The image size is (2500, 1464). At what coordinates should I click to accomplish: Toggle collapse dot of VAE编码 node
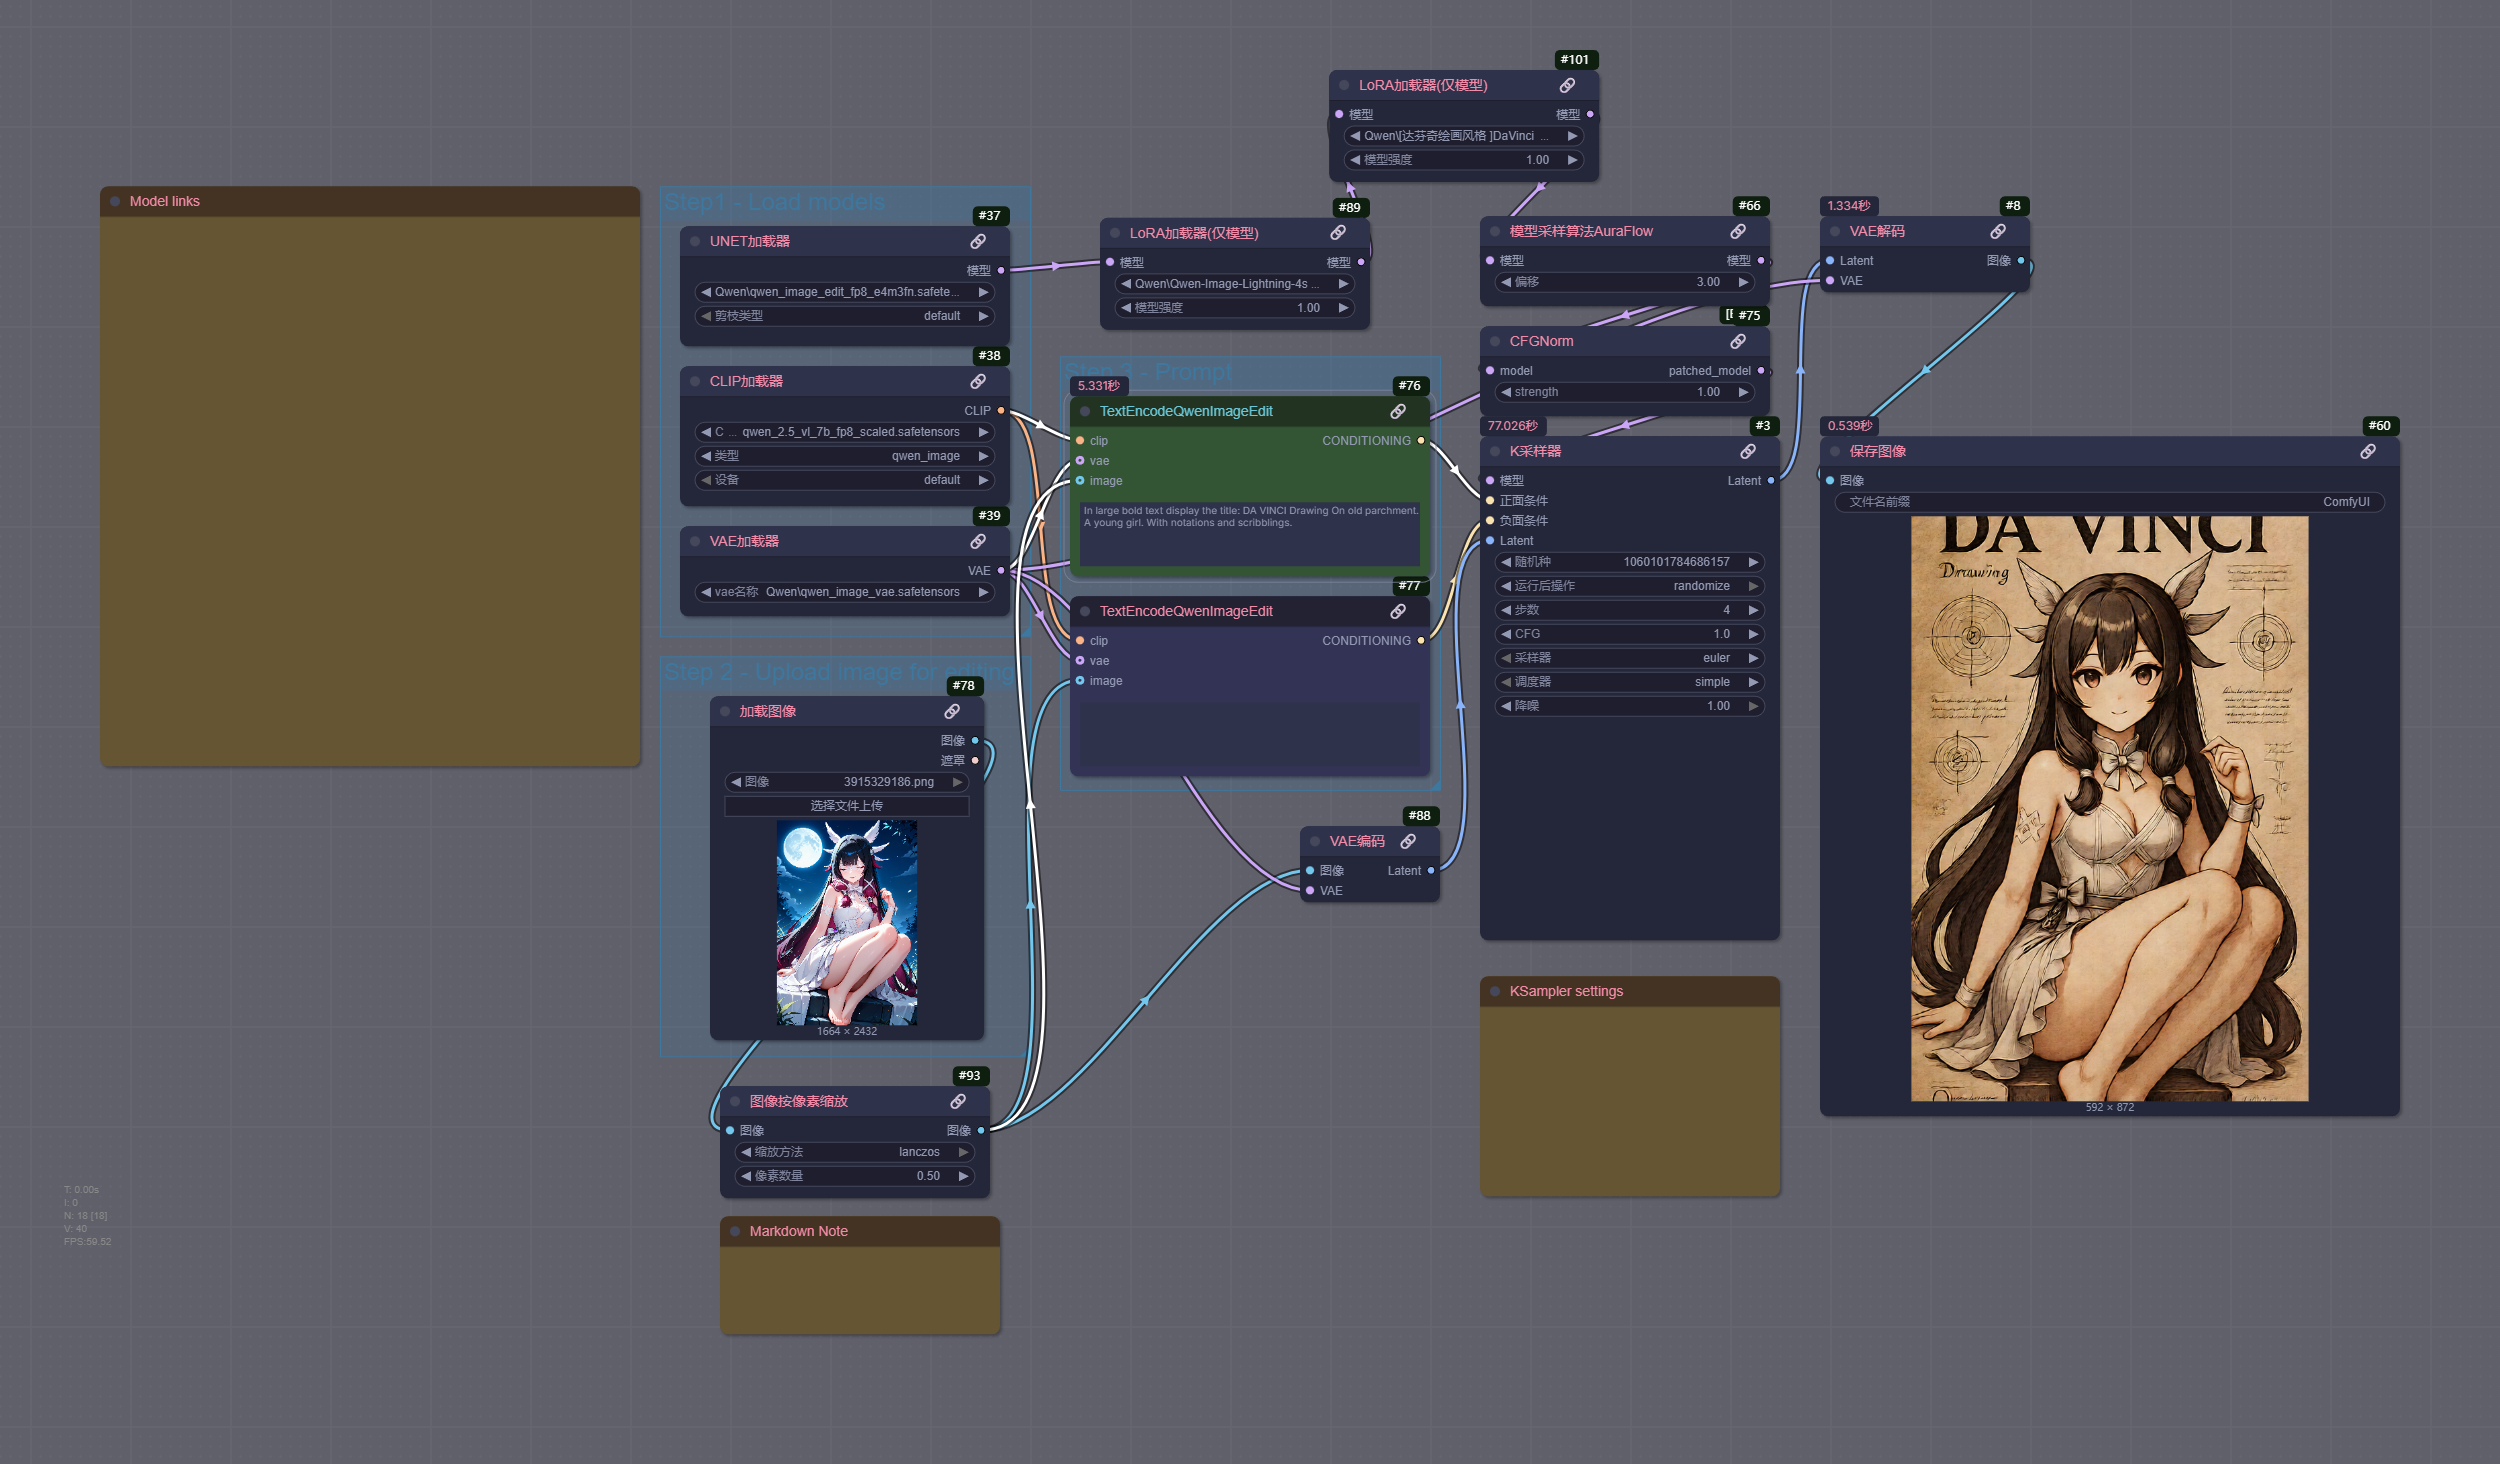click(1315, 841)
